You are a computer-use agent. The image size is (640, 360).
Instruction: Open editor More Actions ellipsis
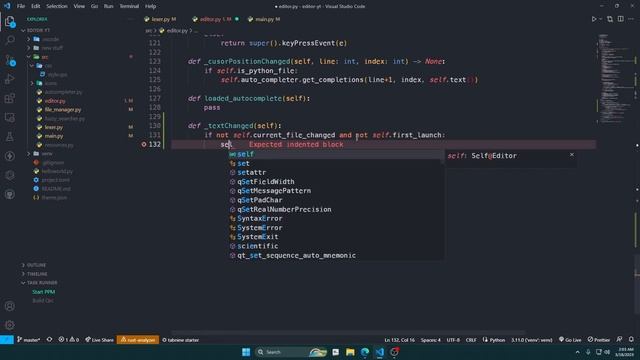(631, 19)
